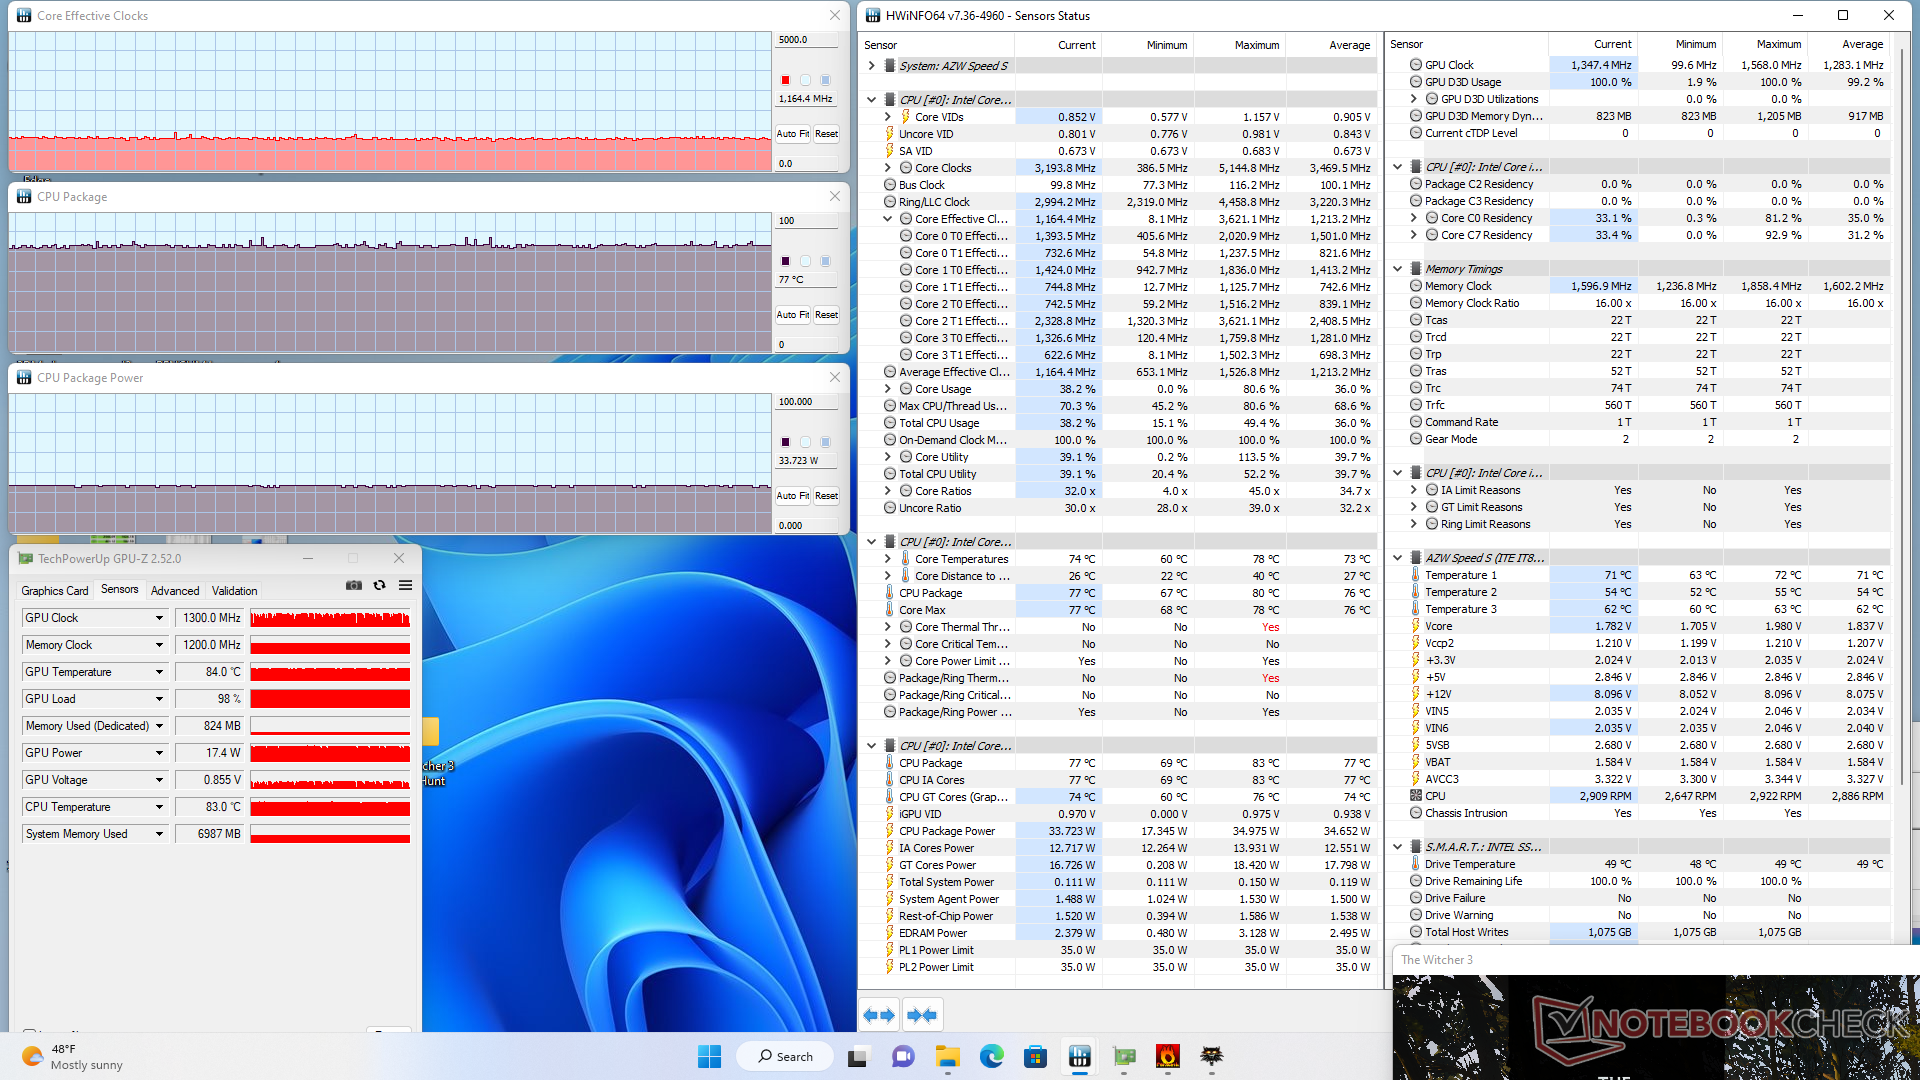Open the Memory Clock sensor dropdown
Screen dimensions: 1920x1080
pyautogui.click(x=159, y=645)
